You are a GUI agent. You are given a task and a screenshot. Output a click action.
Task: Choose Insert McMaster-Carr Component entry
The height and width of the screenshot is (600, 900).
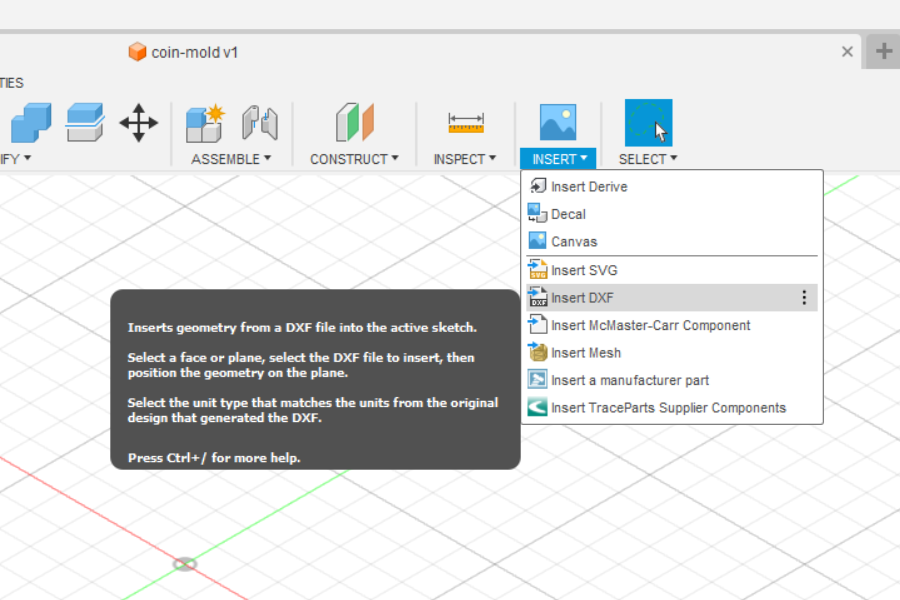pyautogui.click(x=672, y=325)
